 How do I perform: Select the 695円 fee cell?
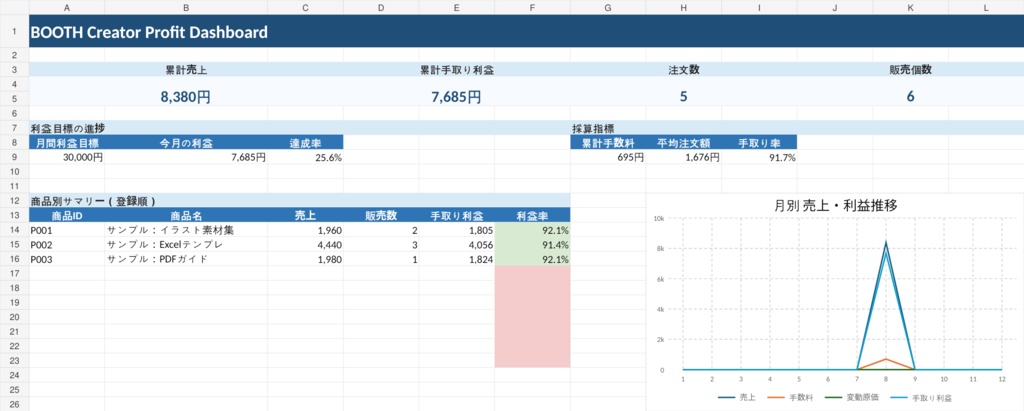(608, 157)
